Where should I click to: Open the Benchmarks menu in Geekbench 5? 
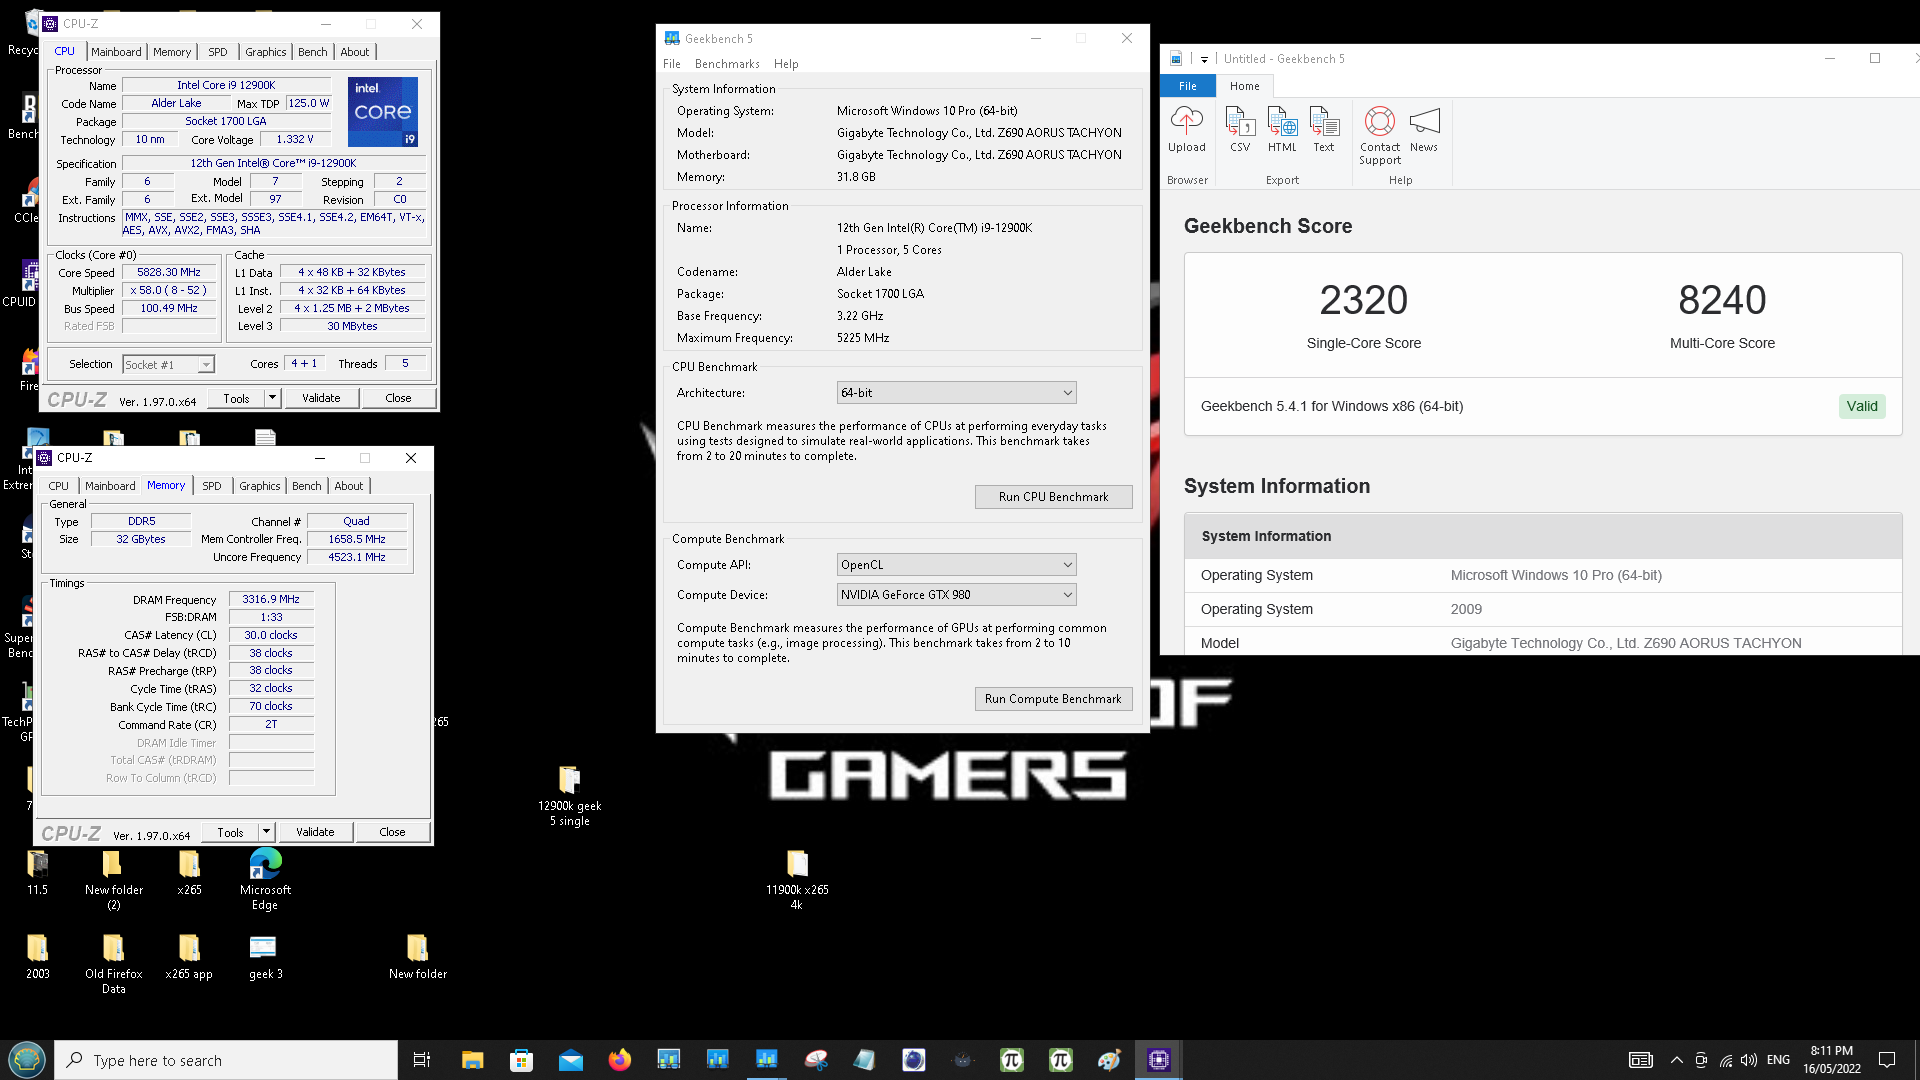coord(727,64)
